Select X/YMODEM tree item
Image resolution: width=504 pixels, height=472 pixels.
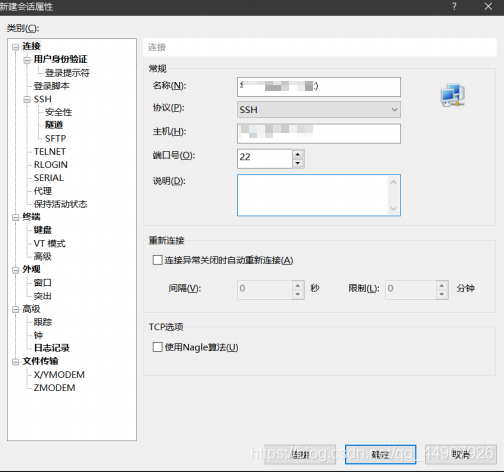(59, 375)
